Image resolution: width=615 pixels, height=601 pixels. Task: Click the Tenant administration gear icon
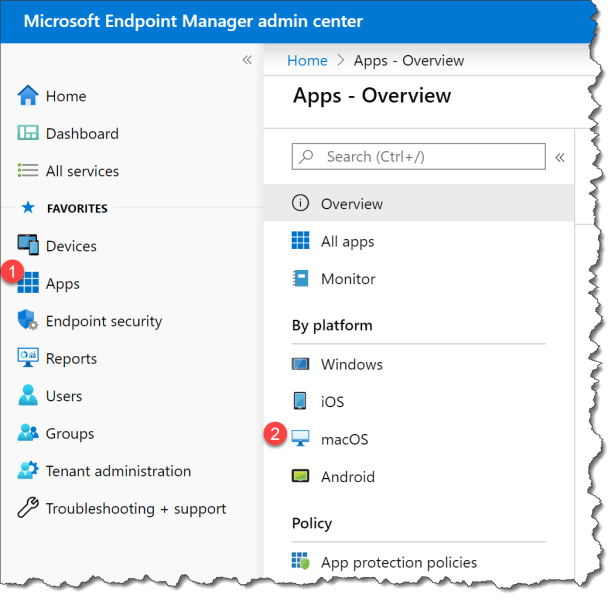pos(28,470)
